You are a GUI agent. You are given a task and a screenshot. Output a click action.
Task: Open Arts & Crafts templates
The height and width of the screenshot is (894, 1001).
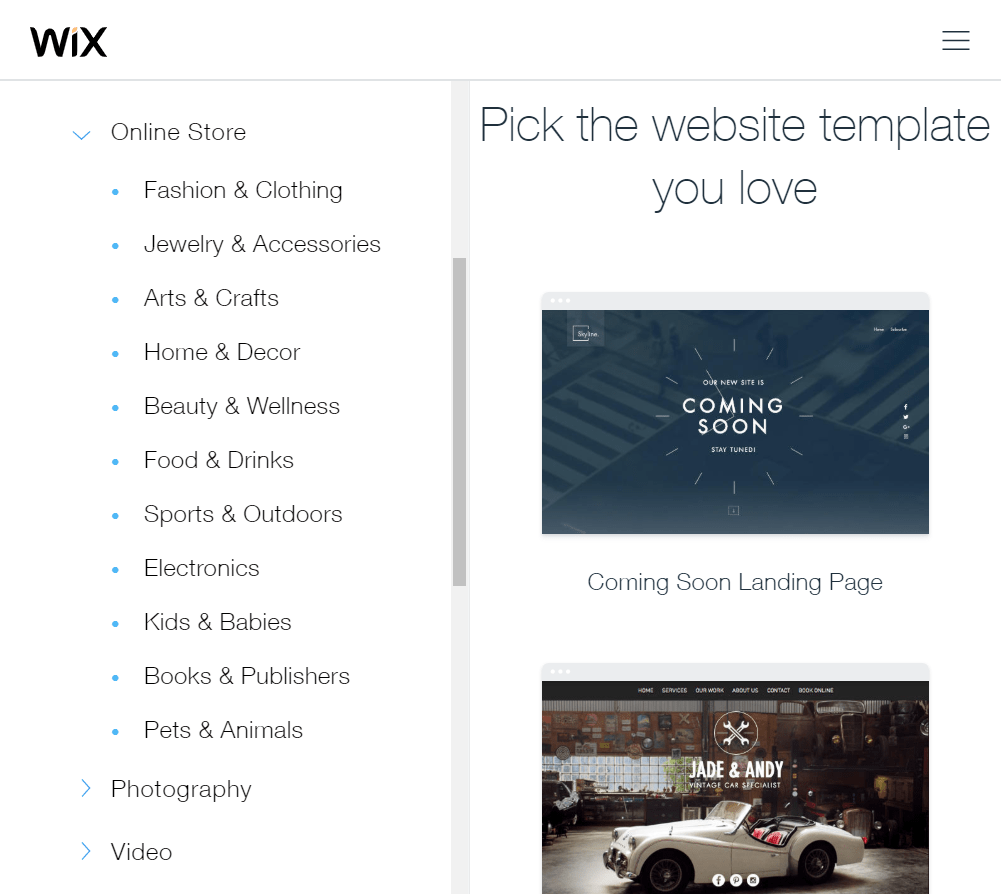(x=211, y=298)
